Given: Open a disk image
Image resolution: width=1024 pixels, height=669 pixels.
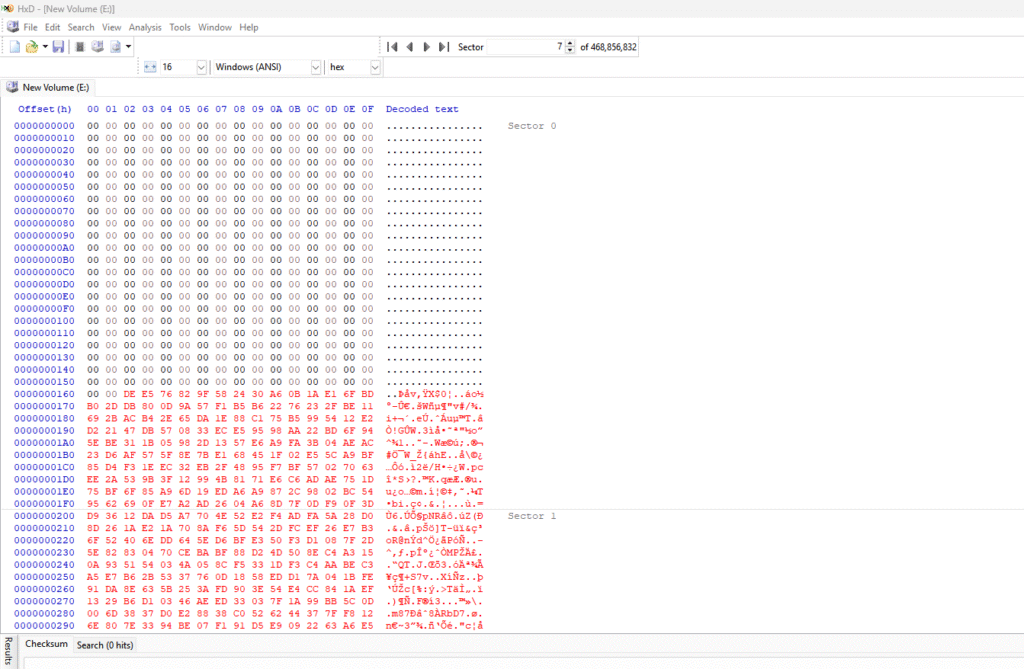Looking at the screenshot, I should pyautogui.click(x=114, y=46).
